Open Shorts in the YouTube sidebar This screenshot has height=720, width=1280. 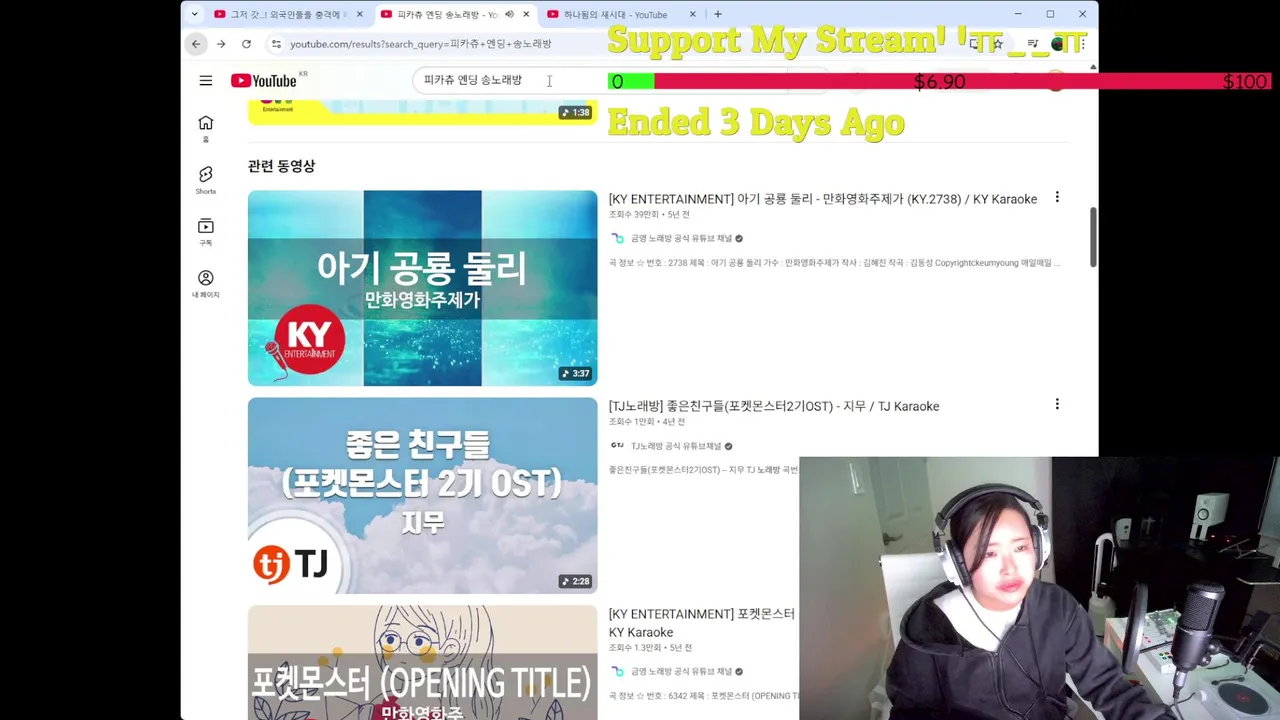206,180
